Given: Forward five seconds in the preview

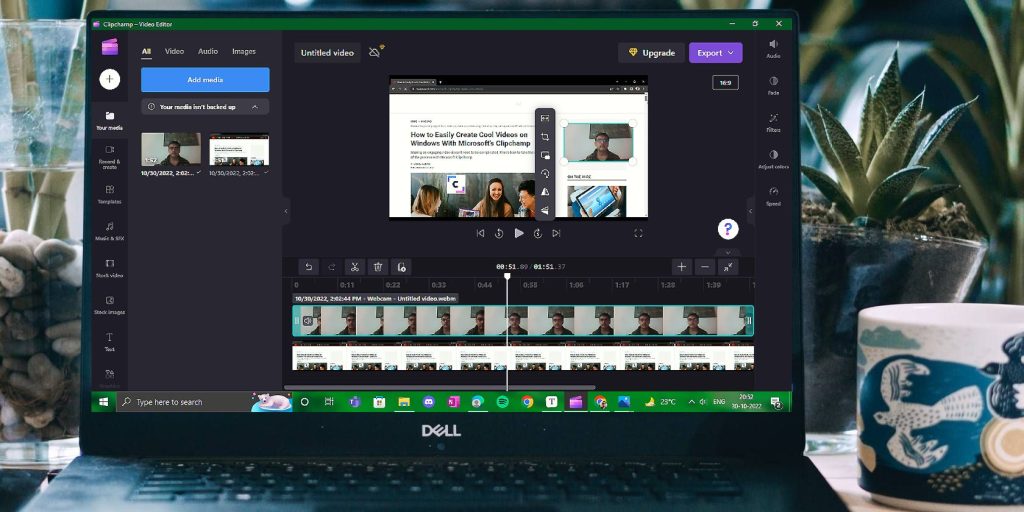Looking at the screenshot, I should coord(538,233).
